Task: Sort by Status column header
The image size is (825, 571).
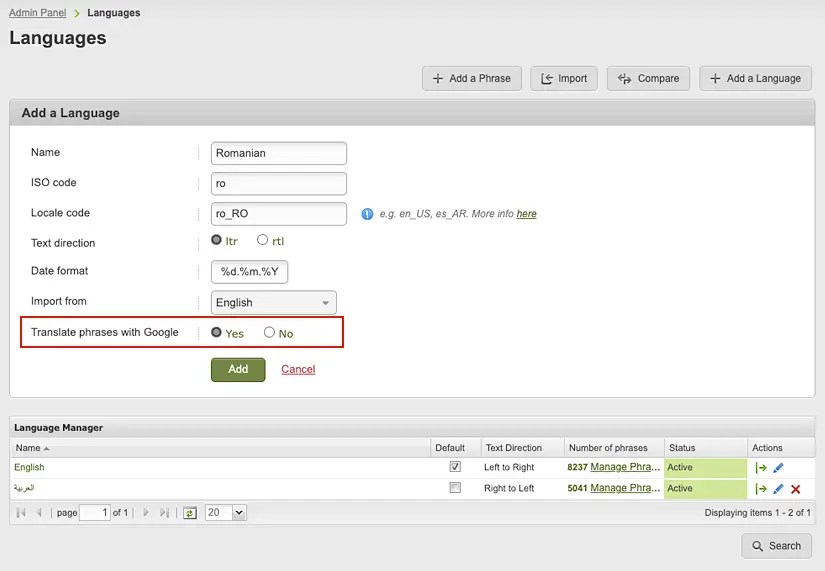Action: 706,448
